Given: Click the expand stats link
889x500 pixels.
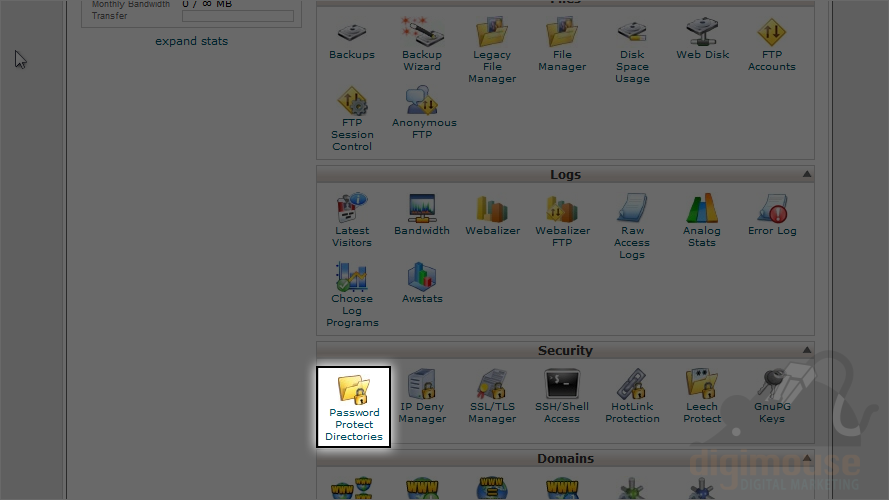Looking at the screenshot, I should (192, 41).
